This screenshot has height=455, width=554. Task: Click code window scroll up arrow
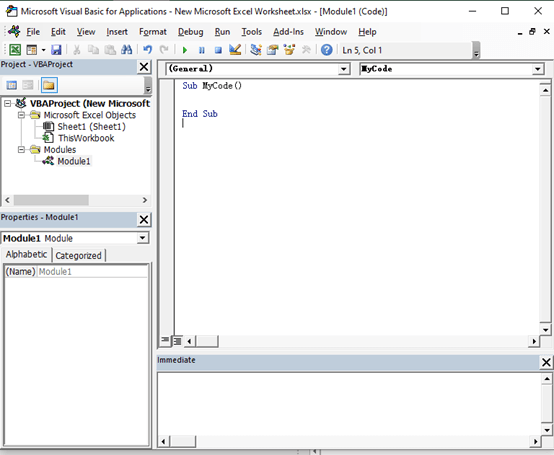click(546, 90)
